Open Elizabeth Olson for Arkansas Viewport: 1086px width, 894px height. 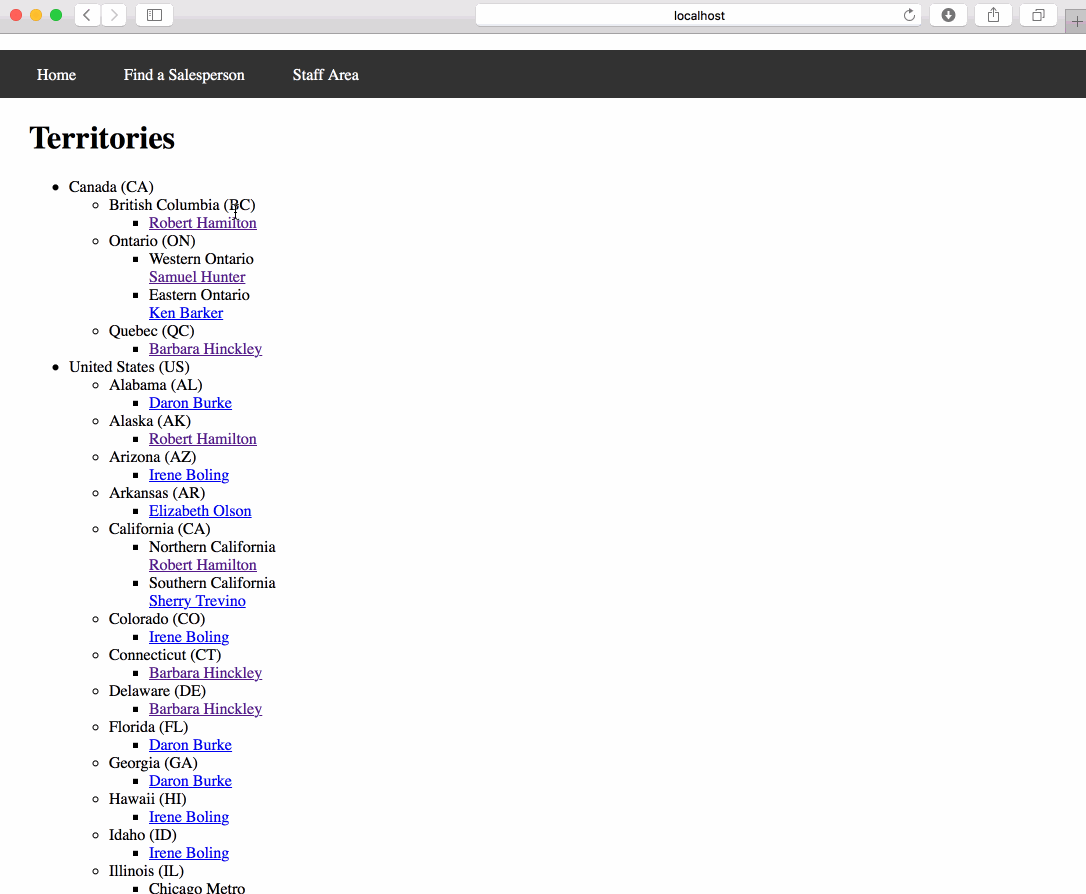[200, 510]
